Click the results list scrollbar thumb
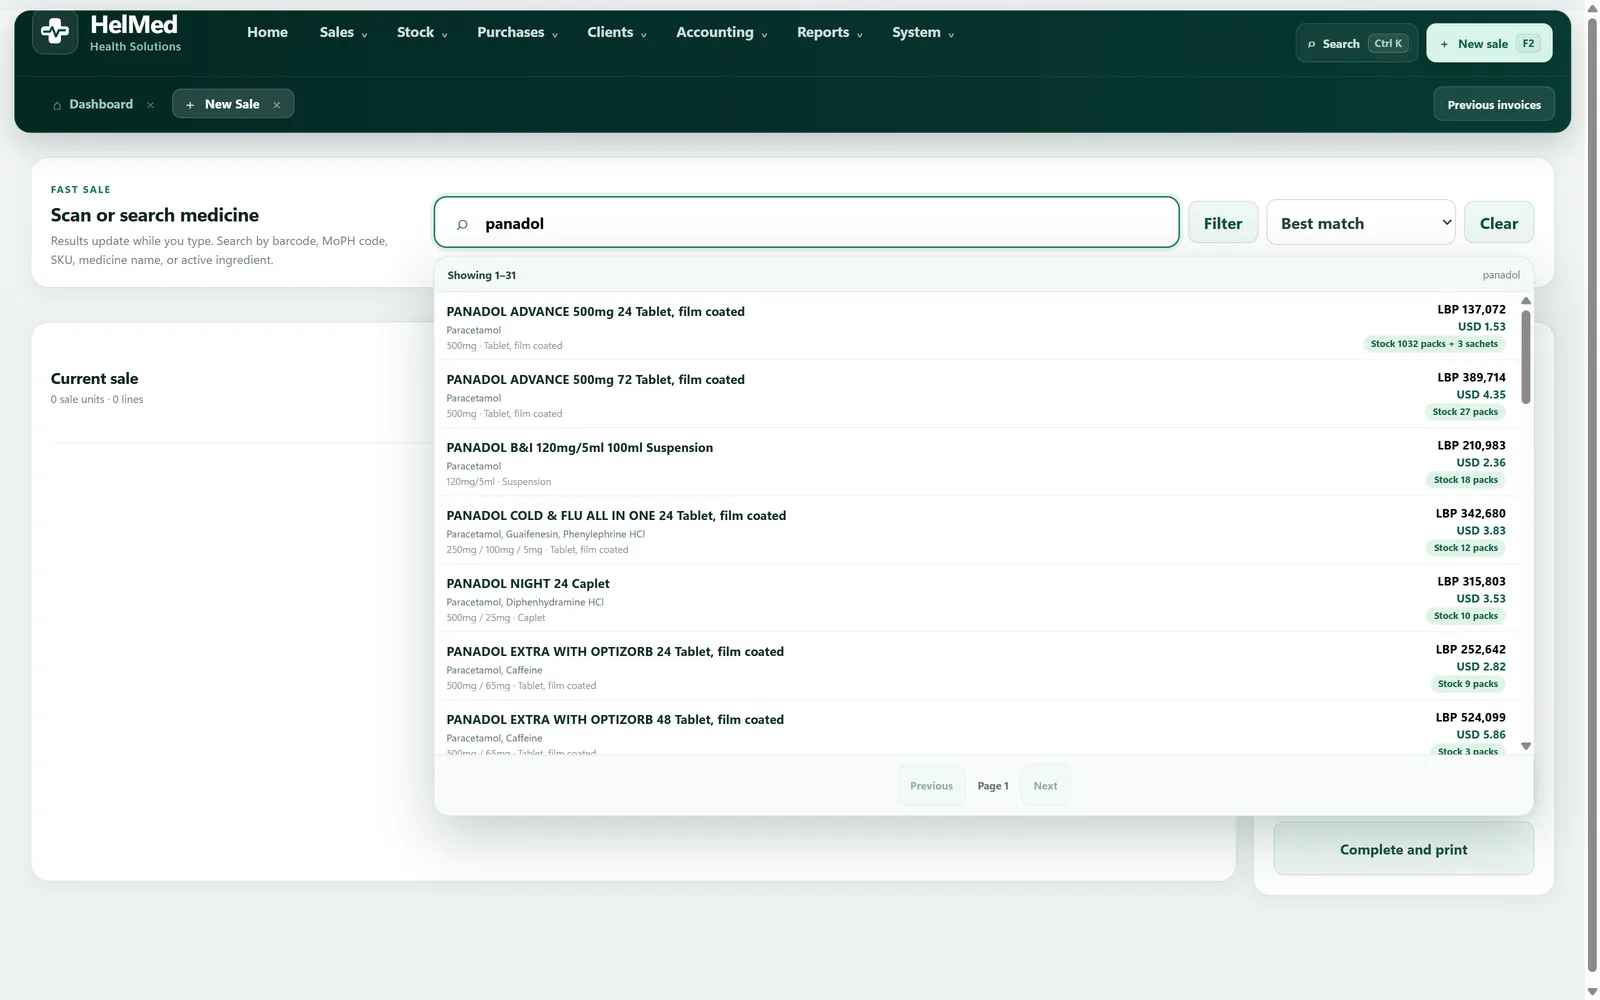Viewport: 1600px width, 1000px height. [1526, 357]
